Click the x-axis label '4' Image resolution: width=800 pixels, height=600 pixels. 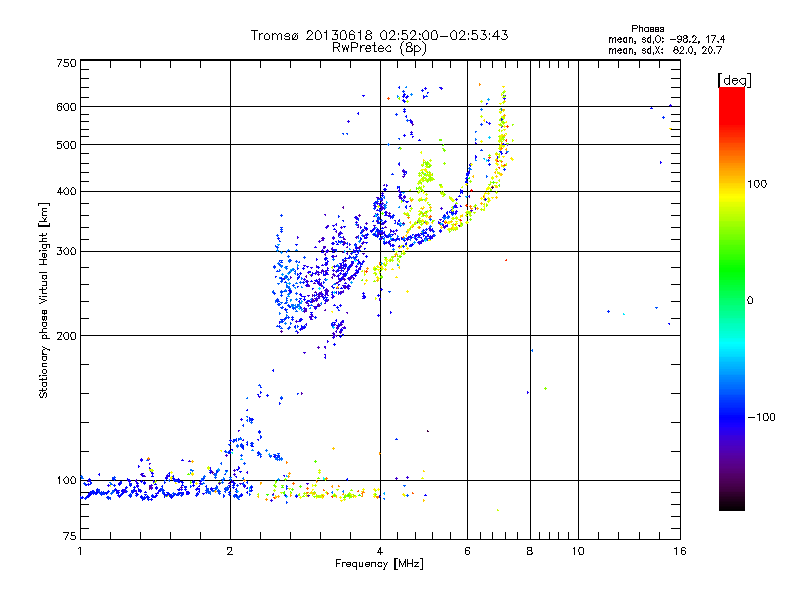380,551
